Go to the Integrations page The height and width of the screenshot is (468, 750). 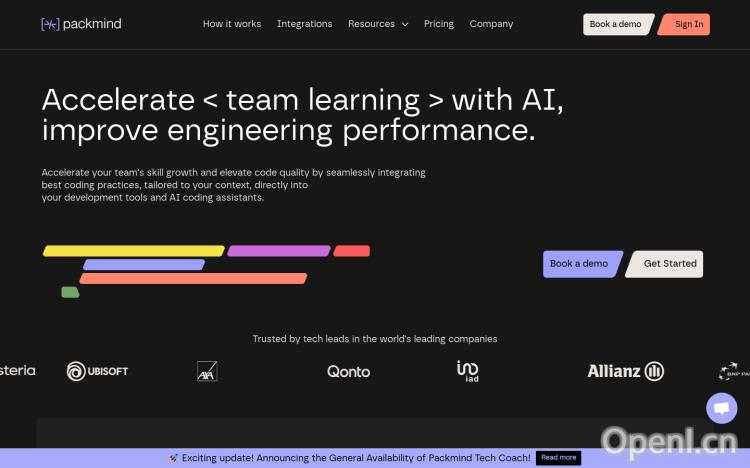coord(304,24)
